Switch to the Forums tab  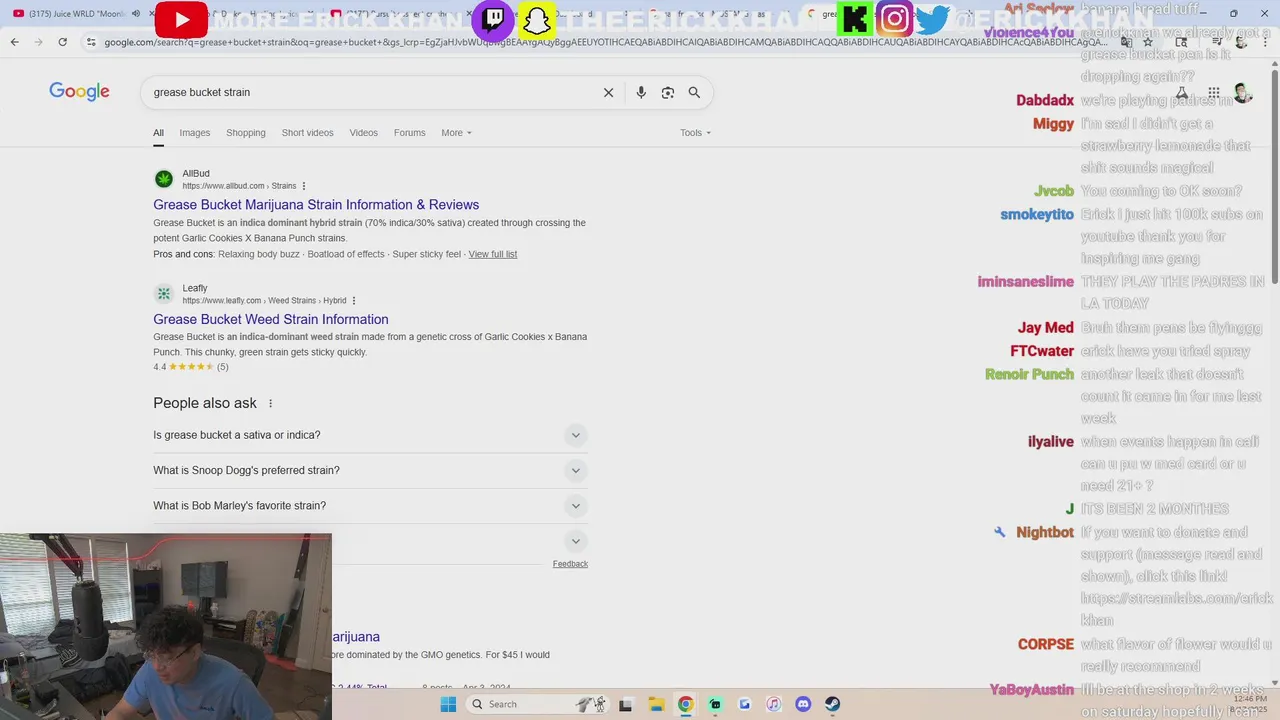coord(409,133)
